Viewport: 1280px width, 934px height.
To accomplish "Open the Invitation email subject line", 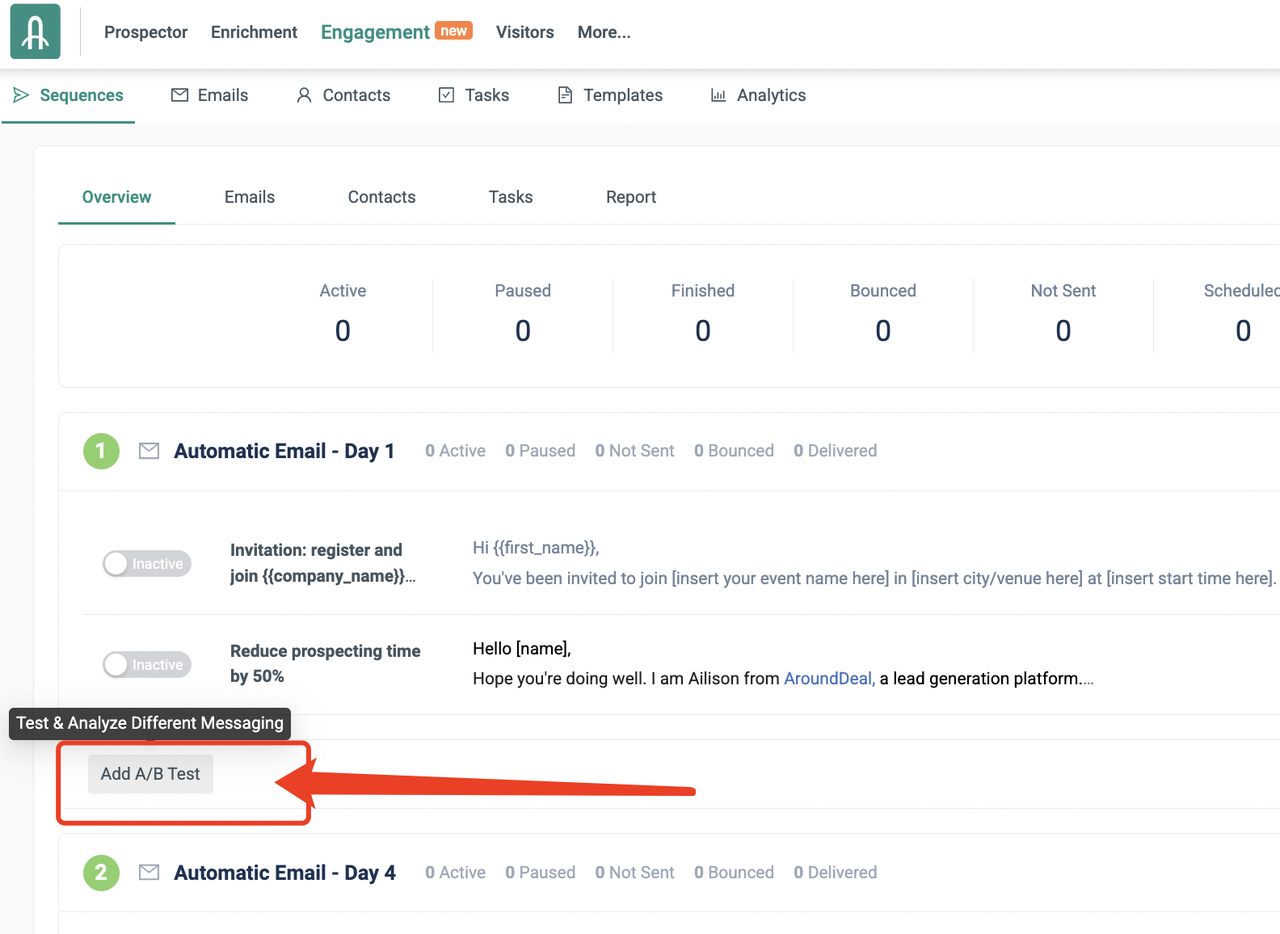I will click(317, 563).
